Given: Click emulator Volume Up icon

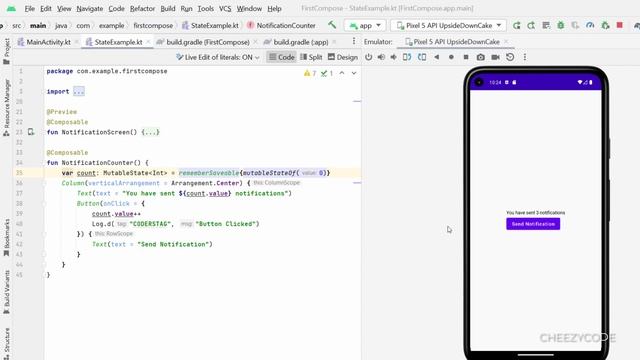Looking at the screenshot, I should (x=381, y=57).
